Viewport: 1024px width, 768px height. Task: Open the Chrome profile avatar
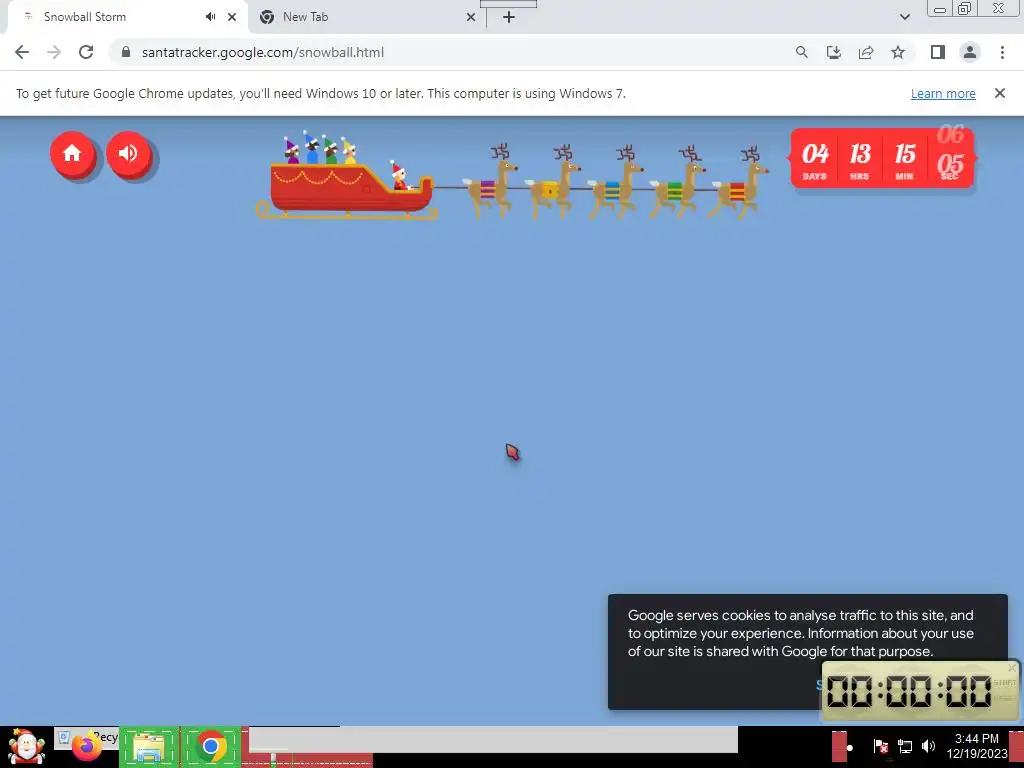point(970,52)
